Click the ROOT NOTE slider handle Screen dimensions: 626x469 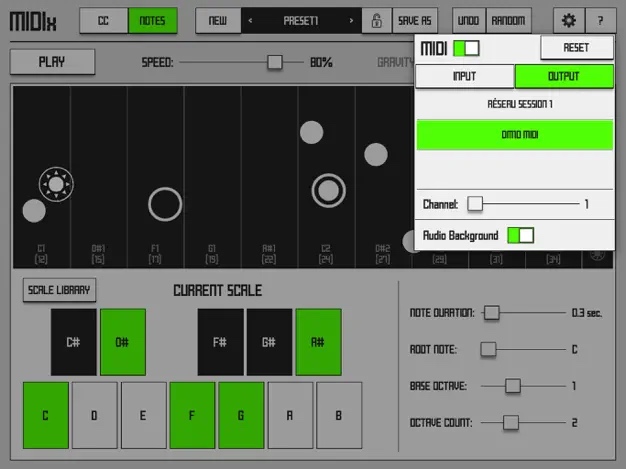tap(488, 349)
